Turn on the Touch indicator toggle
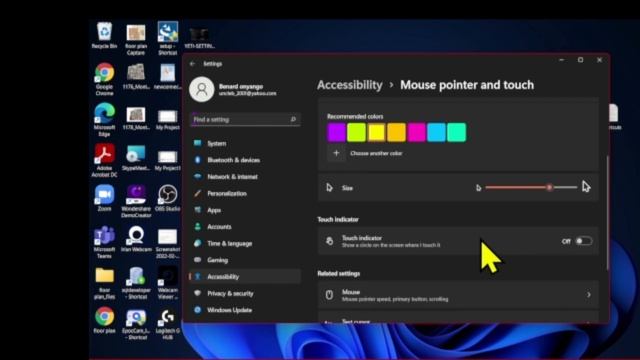Screen dimensions: 640x360 tap(583, 241)
